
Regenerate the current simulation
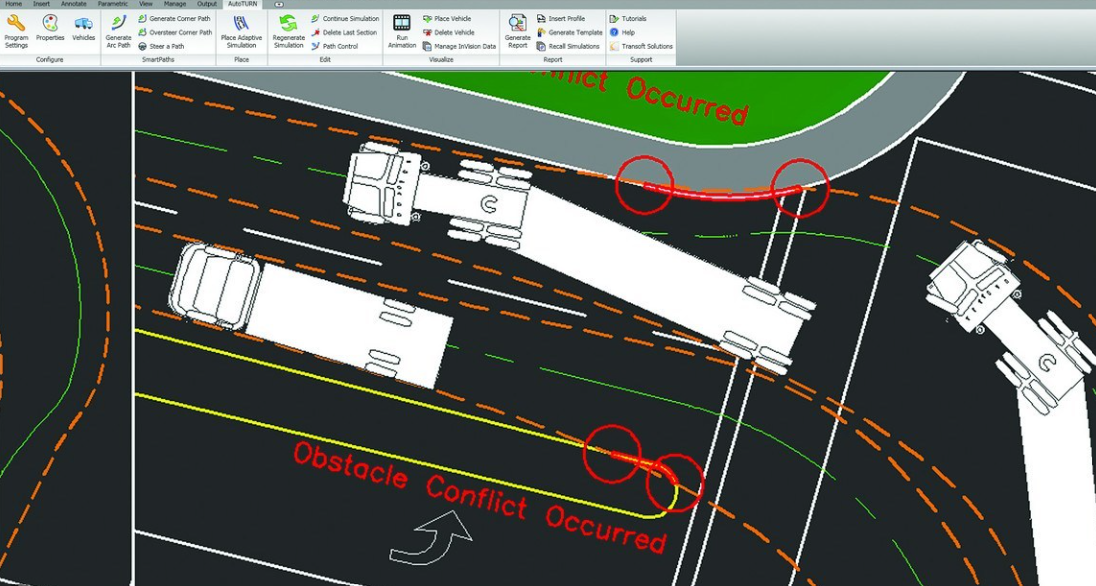point(288,34)
